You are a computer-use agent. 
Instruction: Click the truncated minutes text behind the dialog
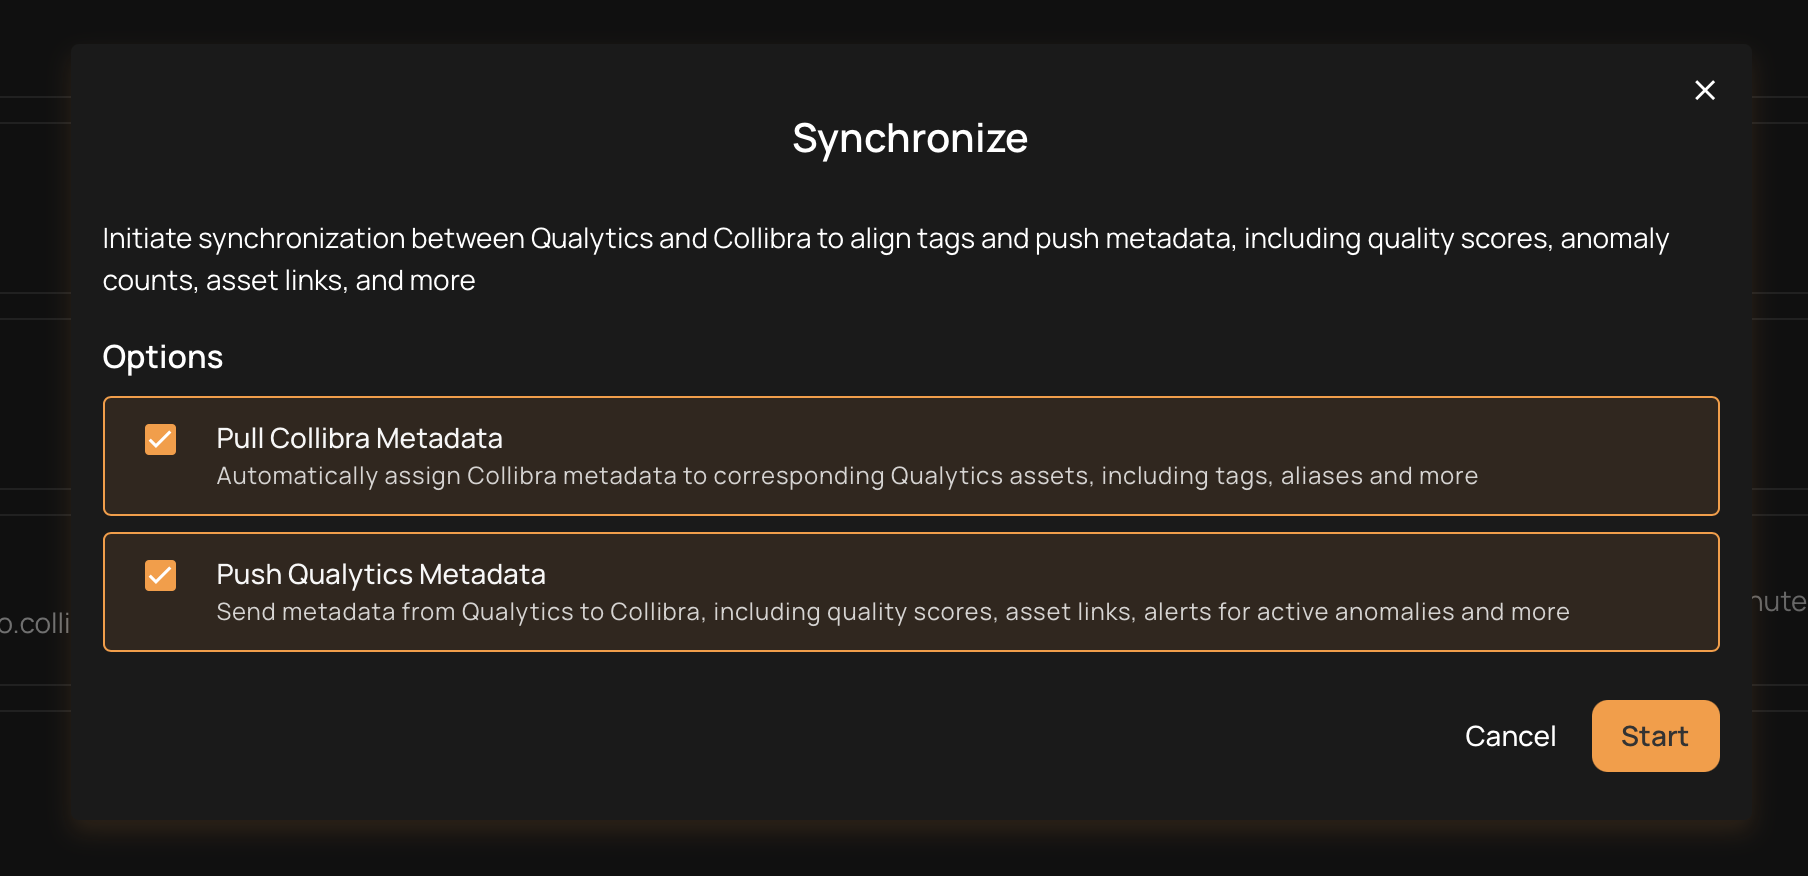(1780, 601)
